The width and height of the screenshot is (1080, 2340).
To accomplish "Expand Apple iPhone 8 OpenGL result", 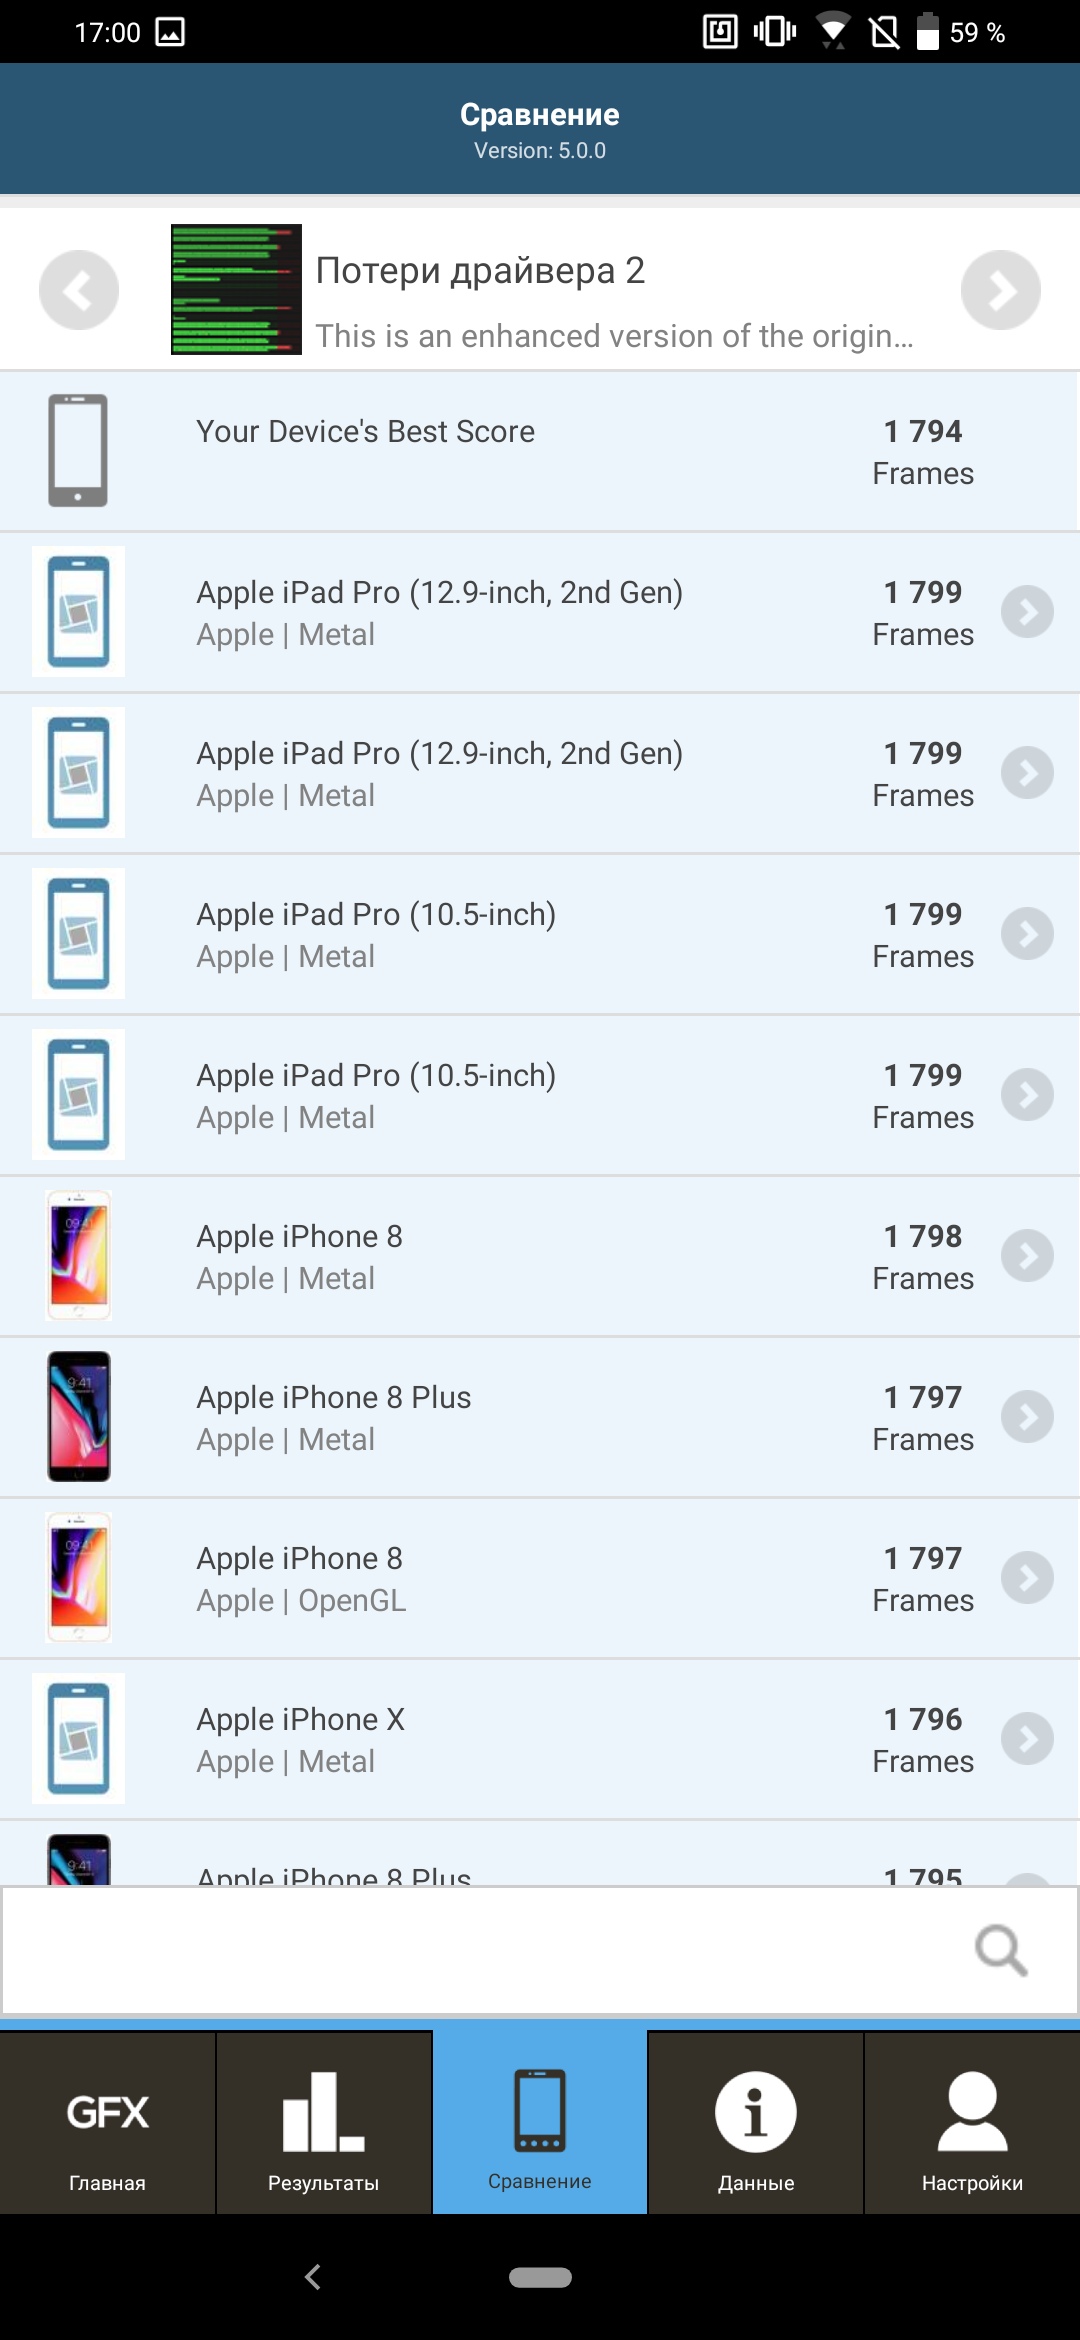I will pos(1027,1578).
